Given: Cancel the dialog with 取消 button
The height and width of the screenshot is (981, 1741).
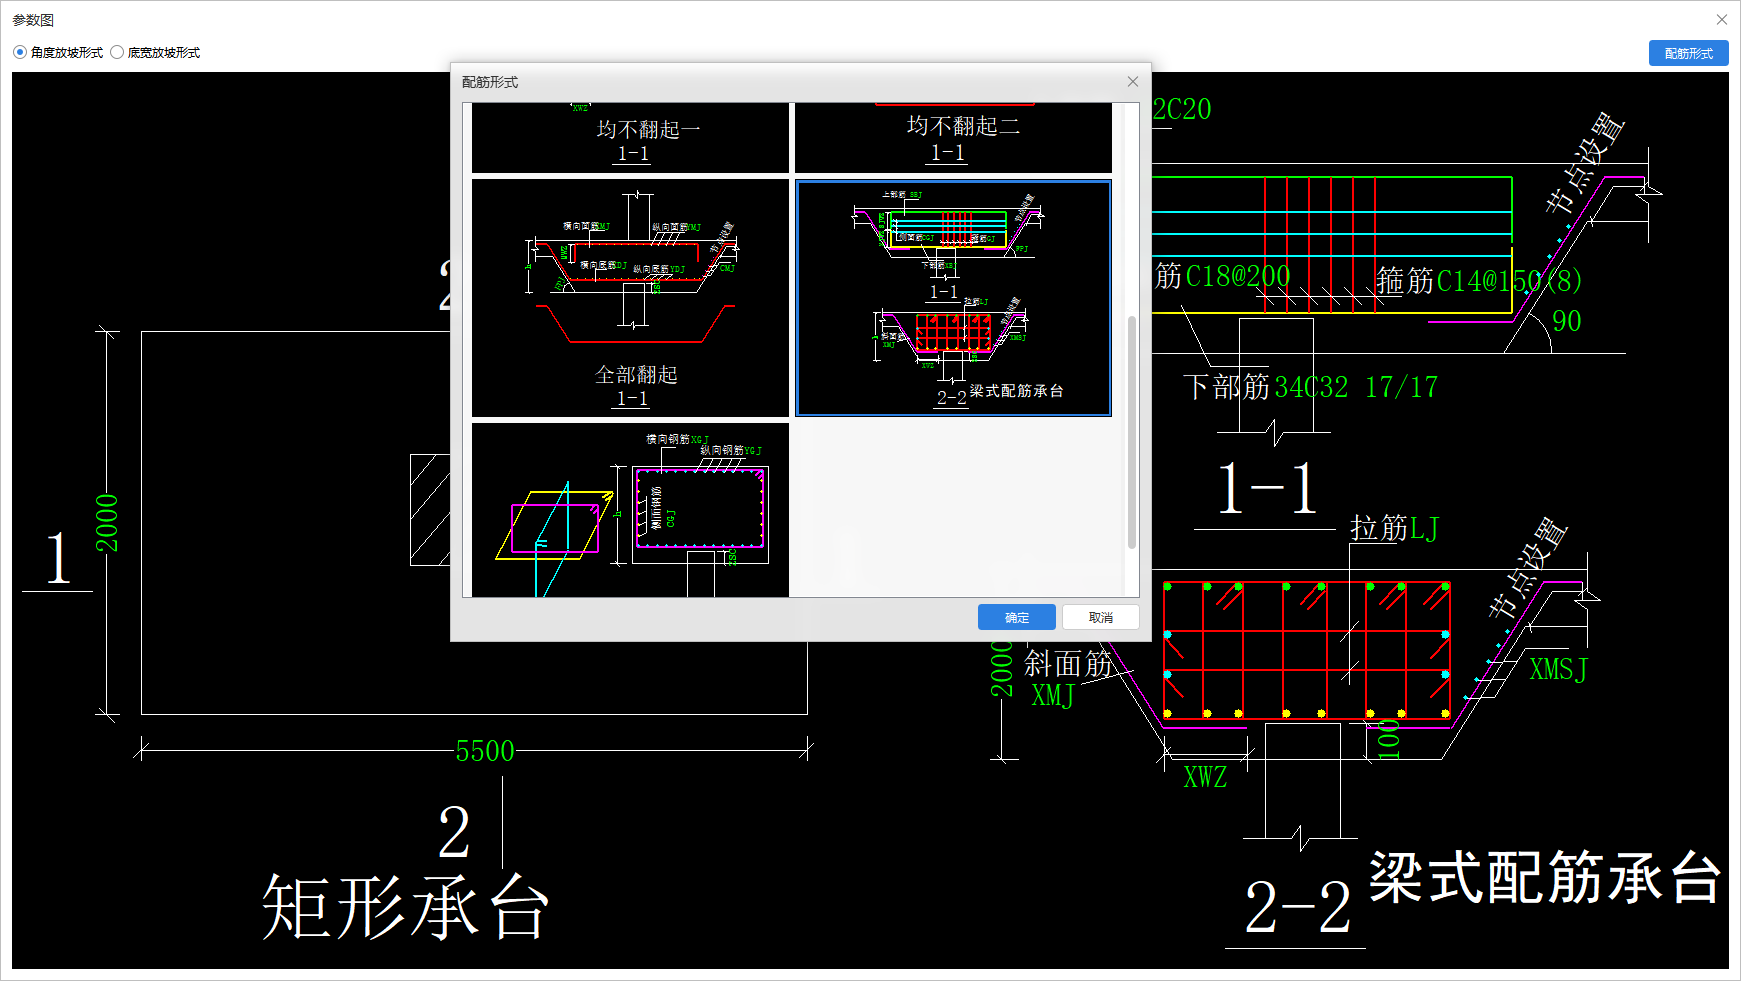Looking at the screenshot, I should (1100, 617).
